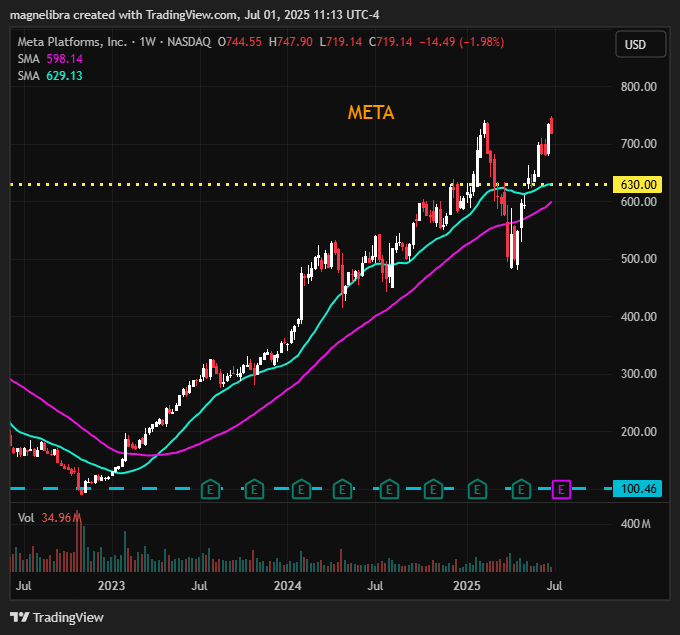
Task: Select the blue dashed horizontal line at 100.46
Action: [x=311, y=489]
